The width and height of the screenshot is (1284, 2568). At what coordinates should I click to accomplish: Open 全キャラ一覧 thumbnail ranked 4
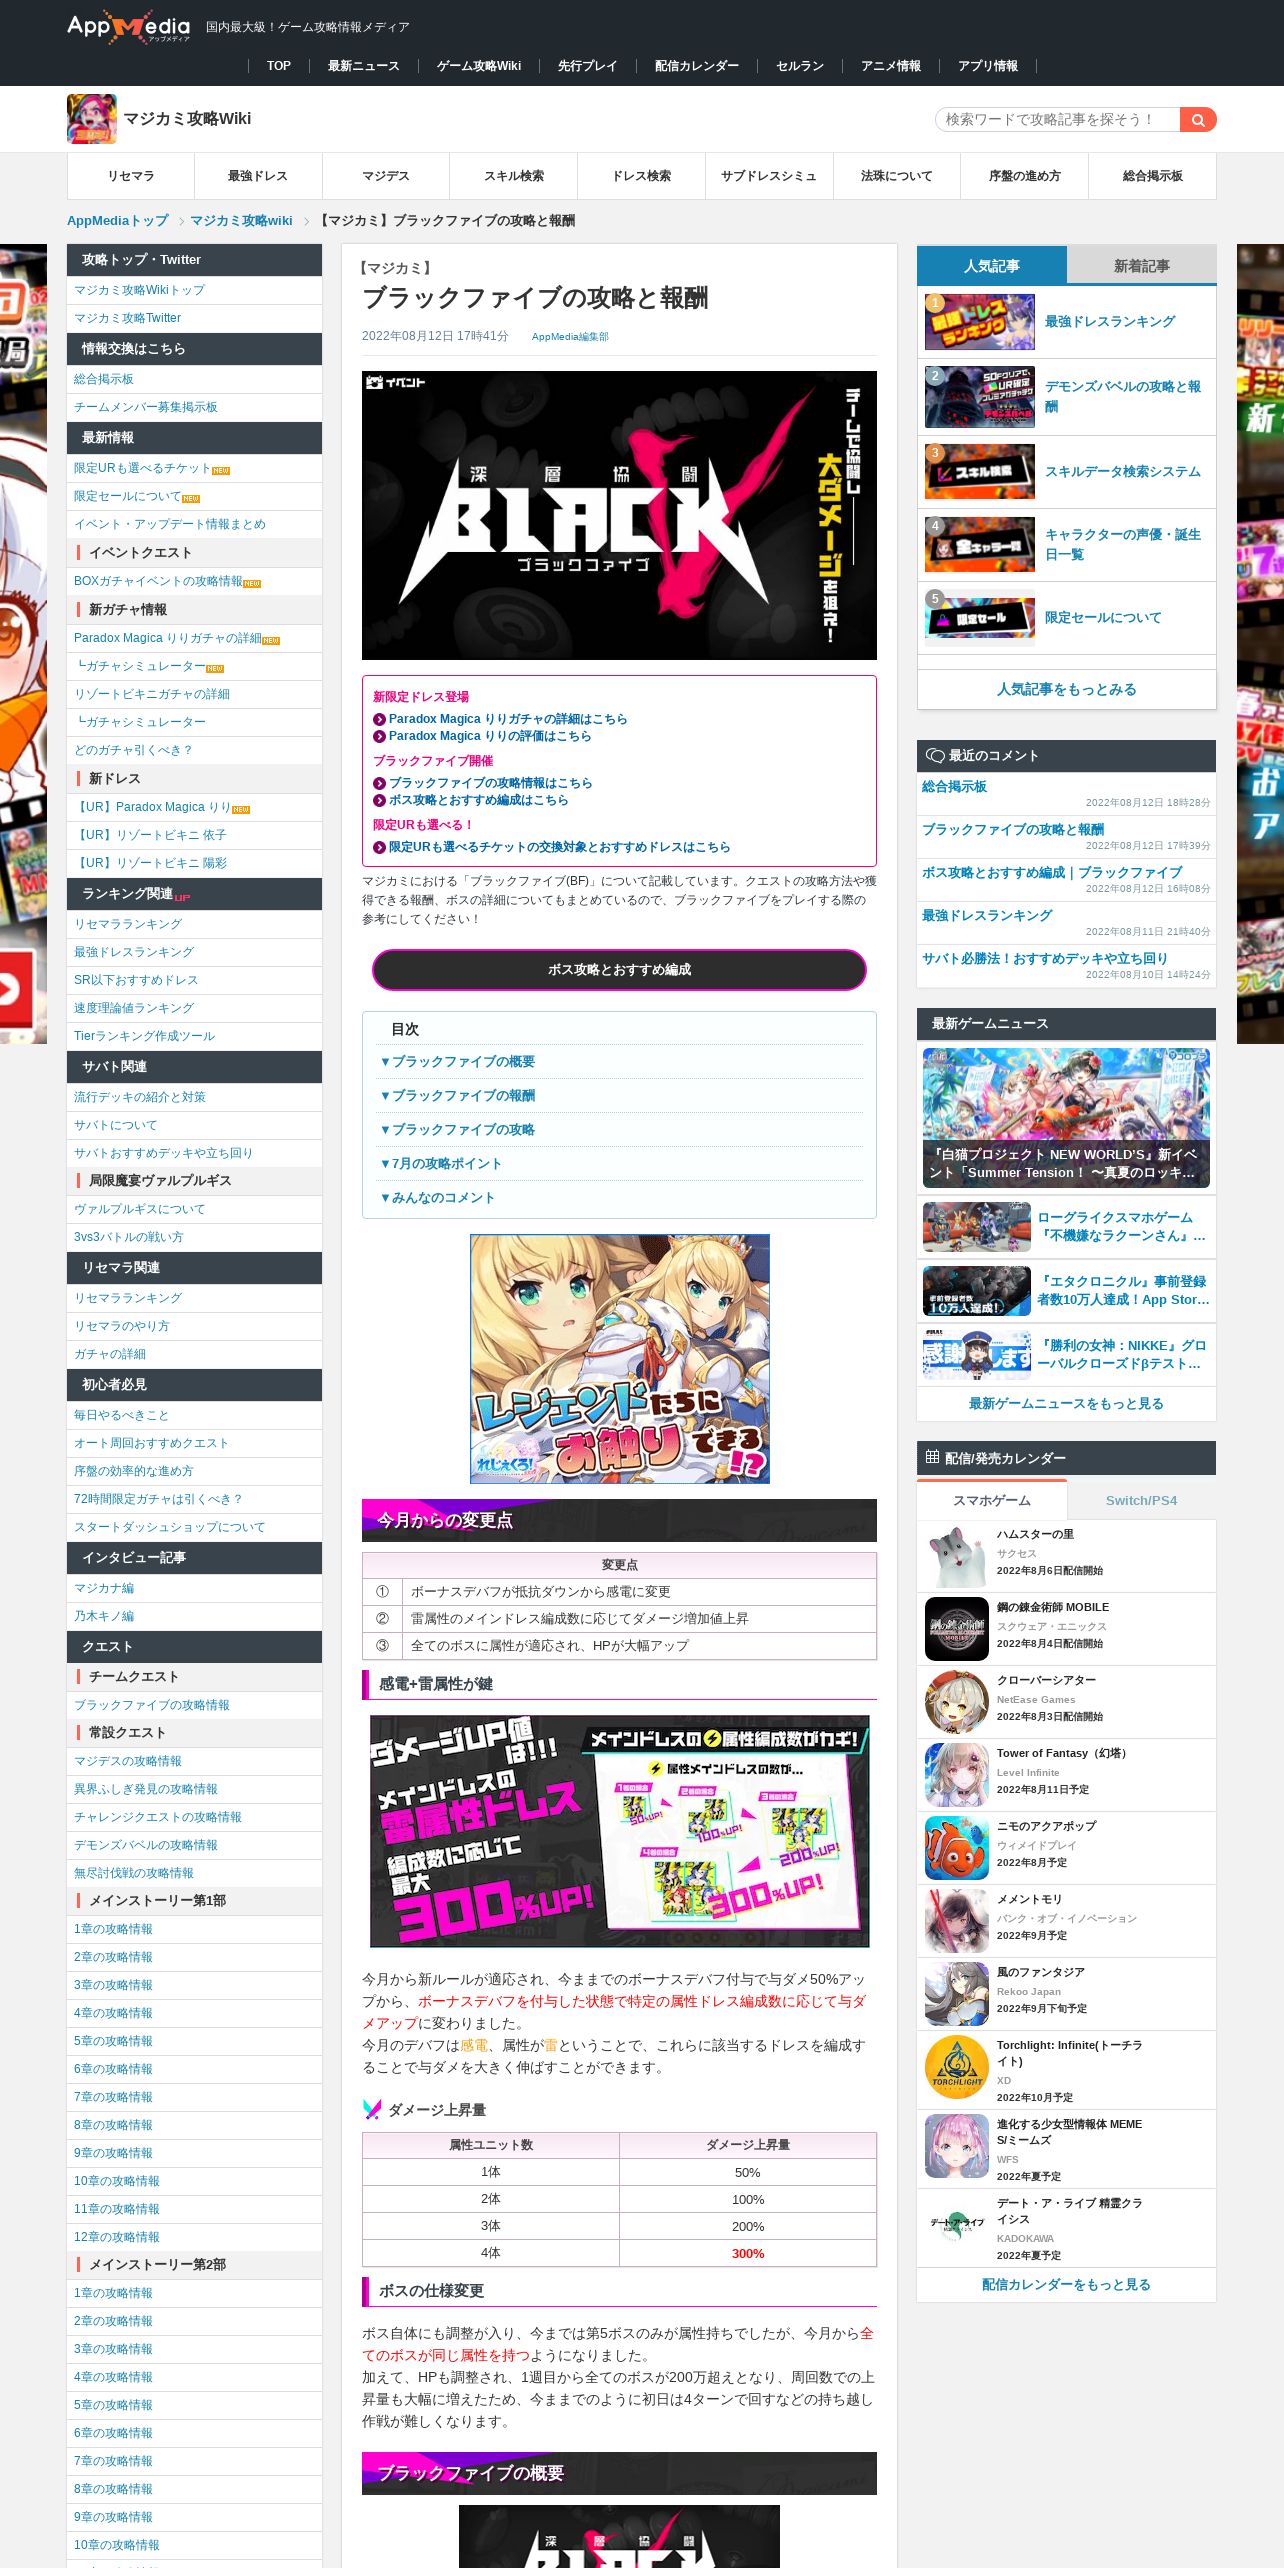(980, 545)
